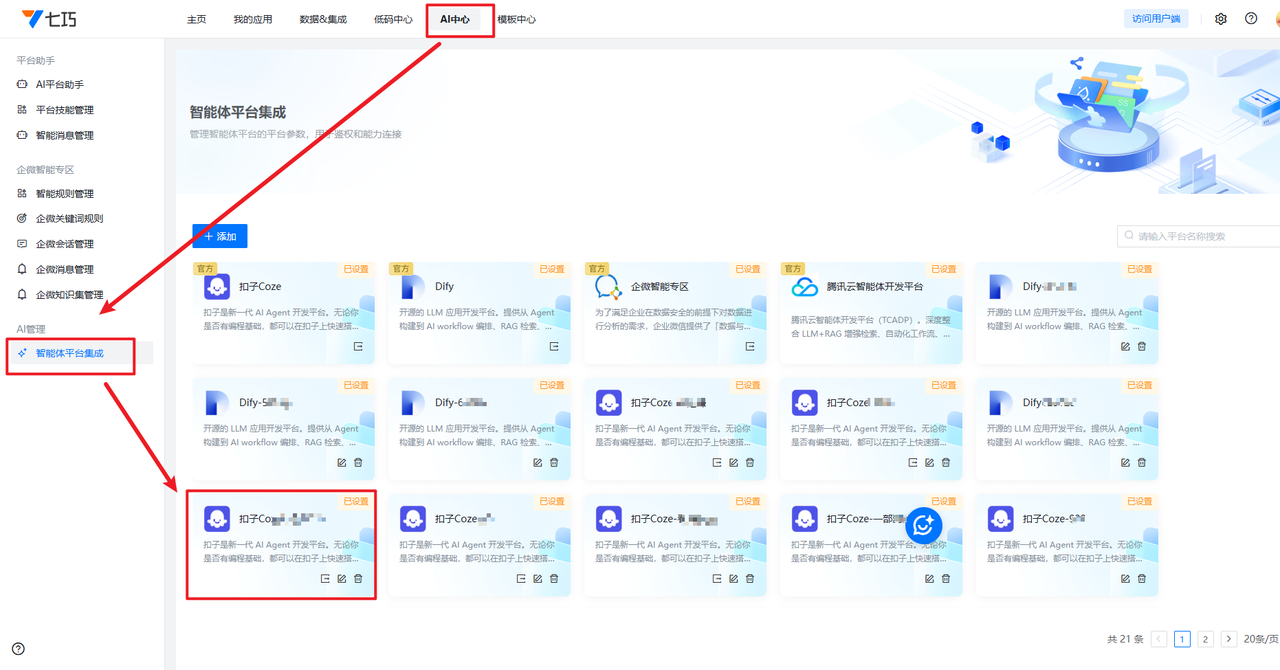Open 平台技能管理 in the left sidebar
Viewport: 1280px width, 670px height.
click(x=64, y=110)
